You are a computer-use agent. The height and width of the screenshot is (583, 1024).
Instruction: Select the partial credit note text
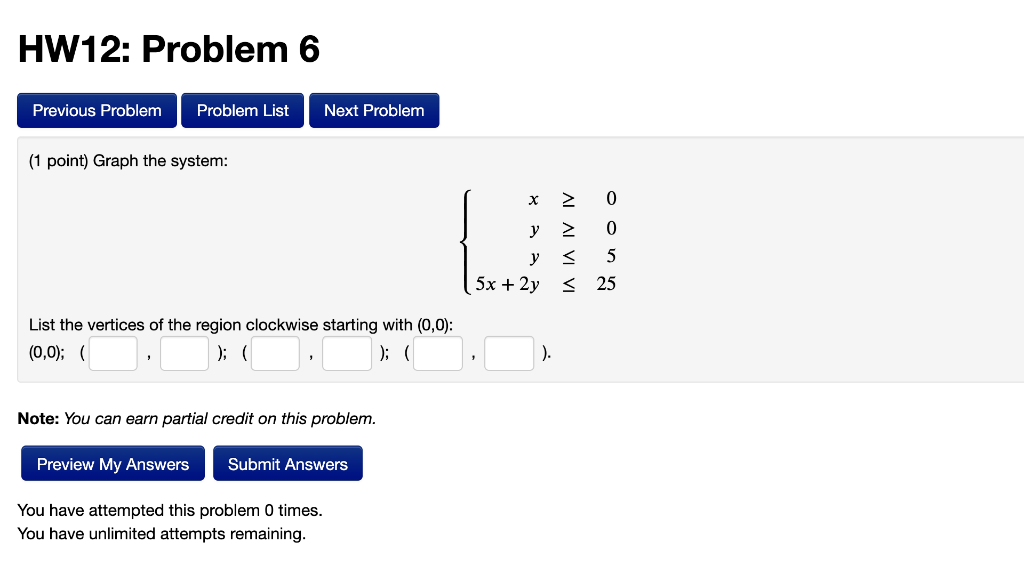(196, 418)
